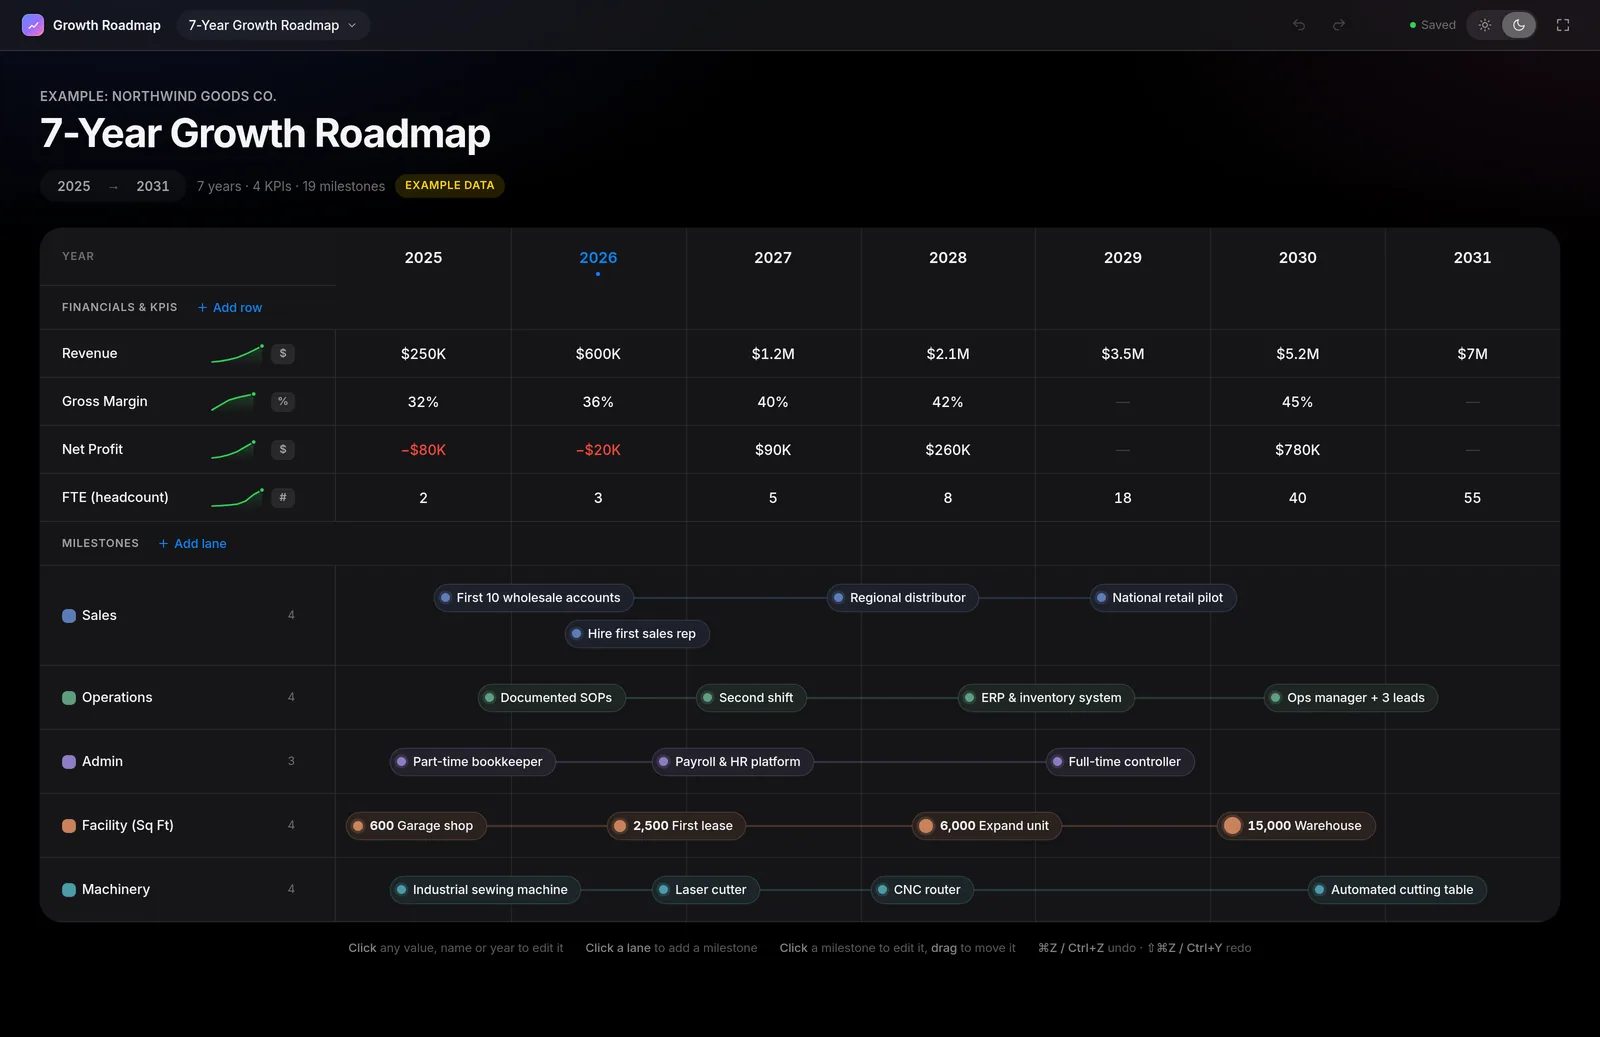Edit 2028 Net Profit value $260K

click(948, 450)
